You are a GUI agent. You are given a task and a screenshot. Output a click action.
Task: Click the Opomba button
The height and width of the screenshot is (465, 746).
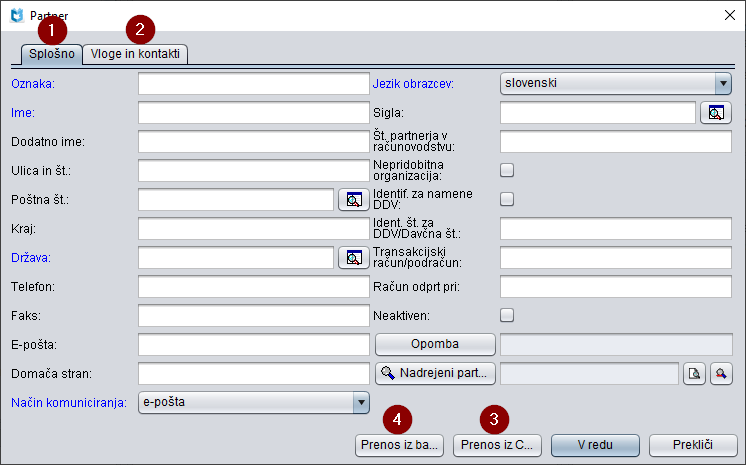pos(435,344)
